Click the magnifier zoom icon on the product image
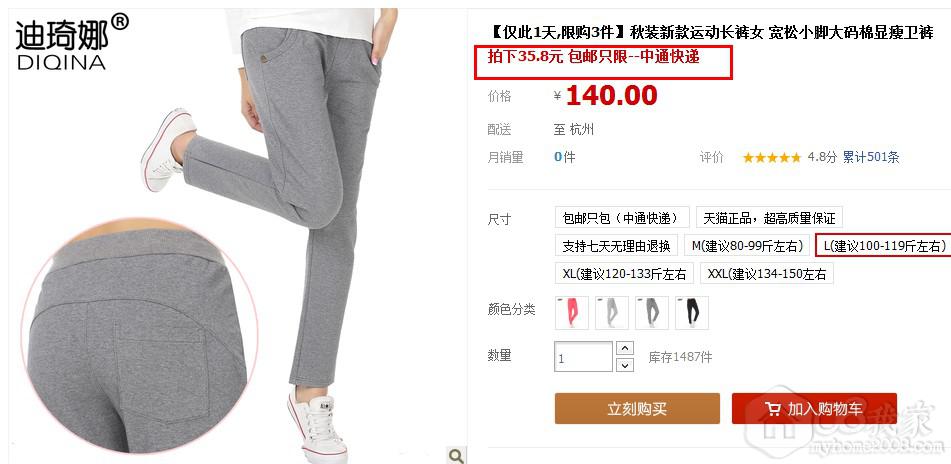Screen dimensions: 951x464 pyautogui.click(x=456, y=454)
